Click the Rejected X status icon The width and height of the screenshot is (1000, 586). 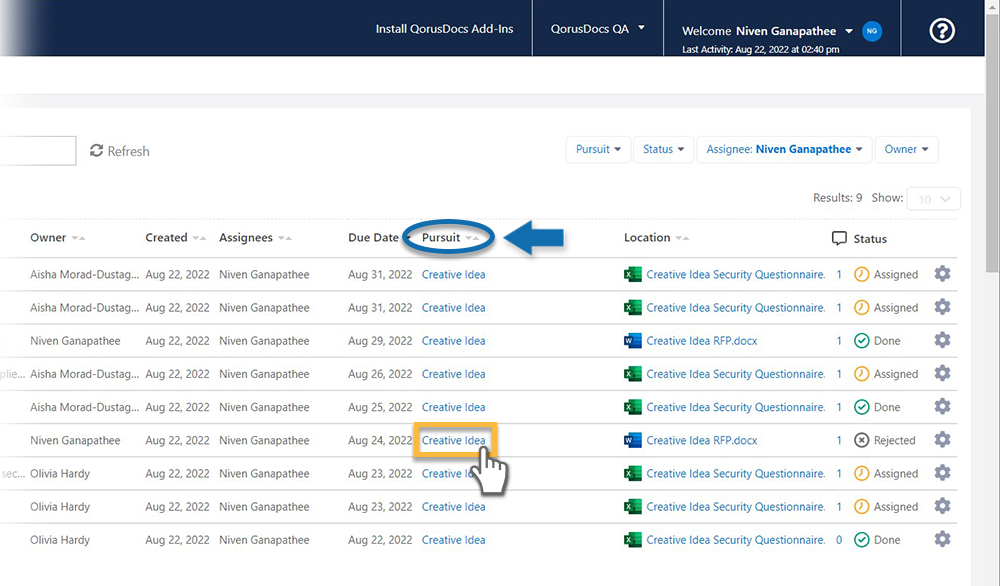coord(861,440)
